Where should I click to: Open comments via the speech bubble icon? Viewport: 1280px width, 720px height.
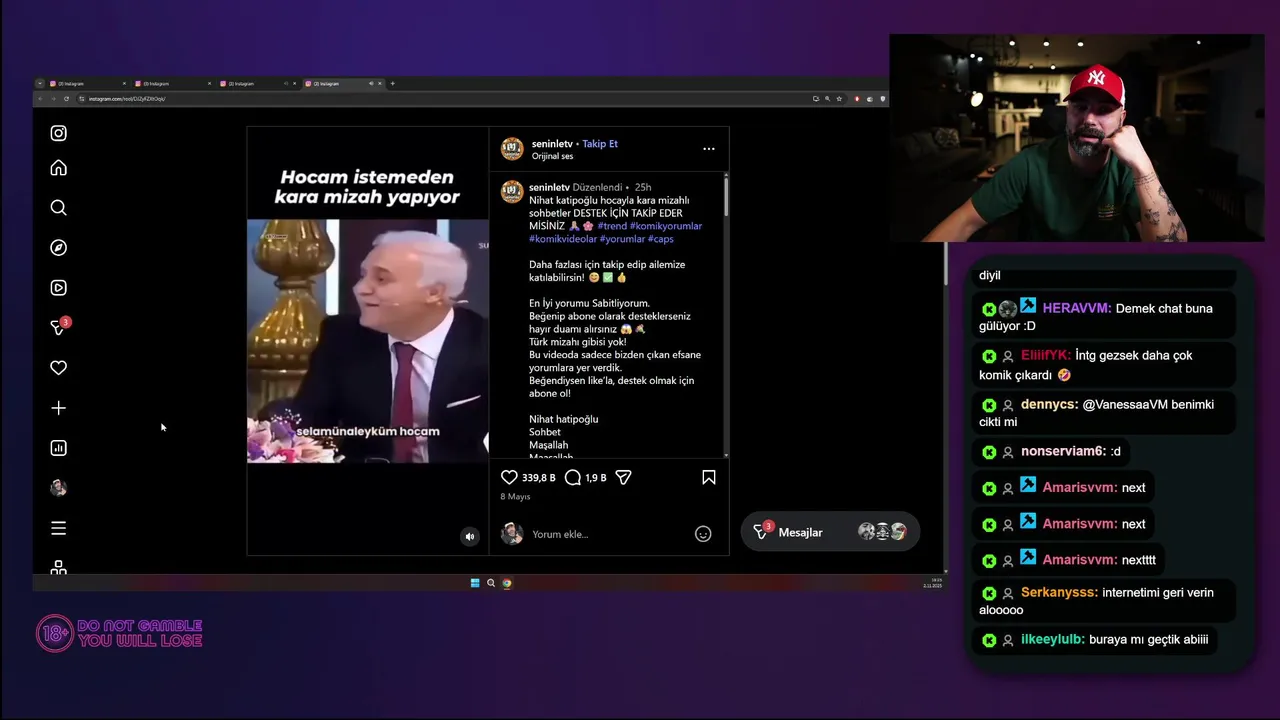pyautogui.click(x=573, y=478)
